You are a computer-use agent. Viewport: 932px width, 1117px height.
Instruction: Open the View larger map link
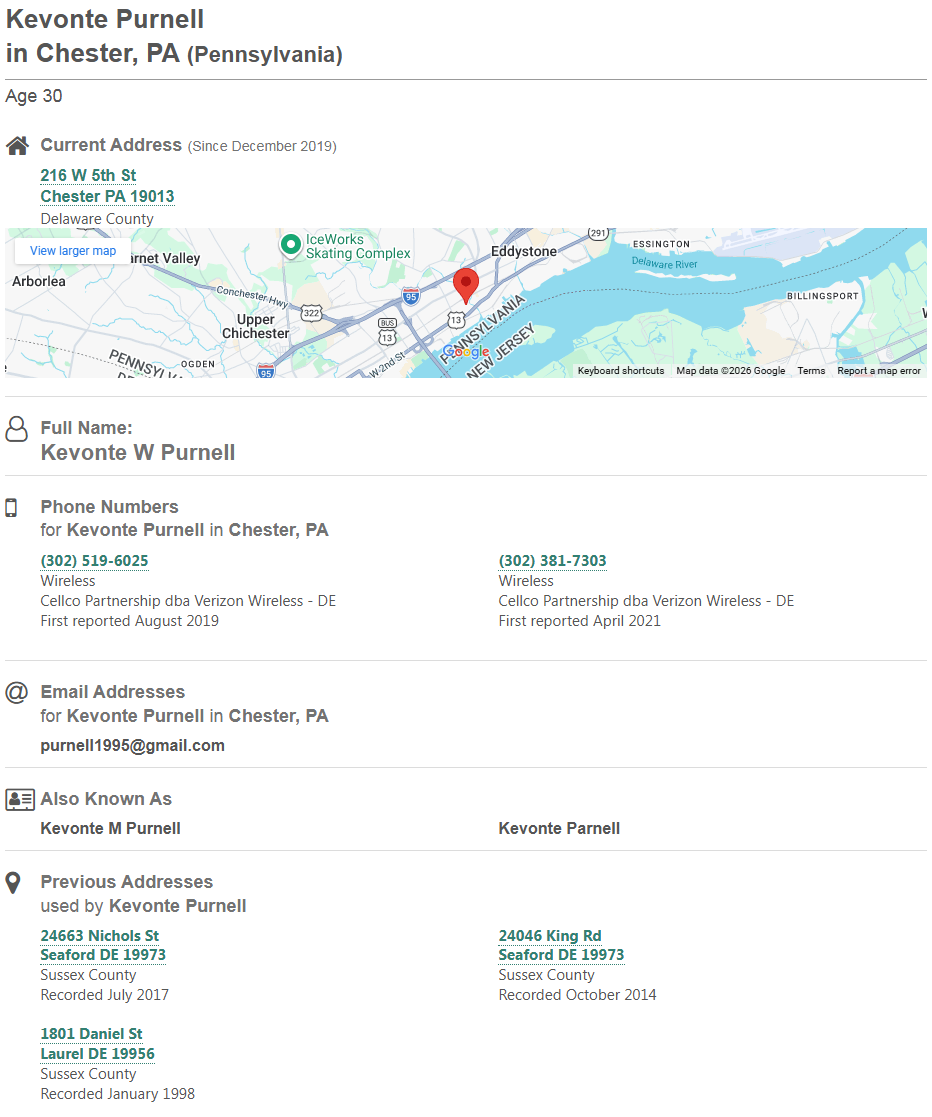[x=73, y=251]
